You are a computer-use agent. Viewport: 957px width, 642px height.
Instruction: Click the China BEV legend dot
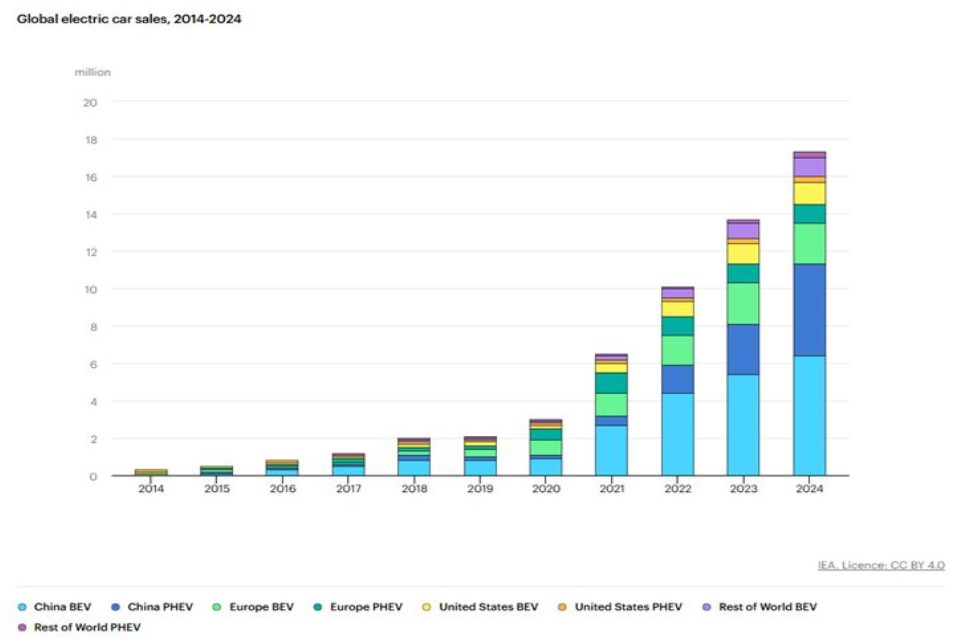22,607
